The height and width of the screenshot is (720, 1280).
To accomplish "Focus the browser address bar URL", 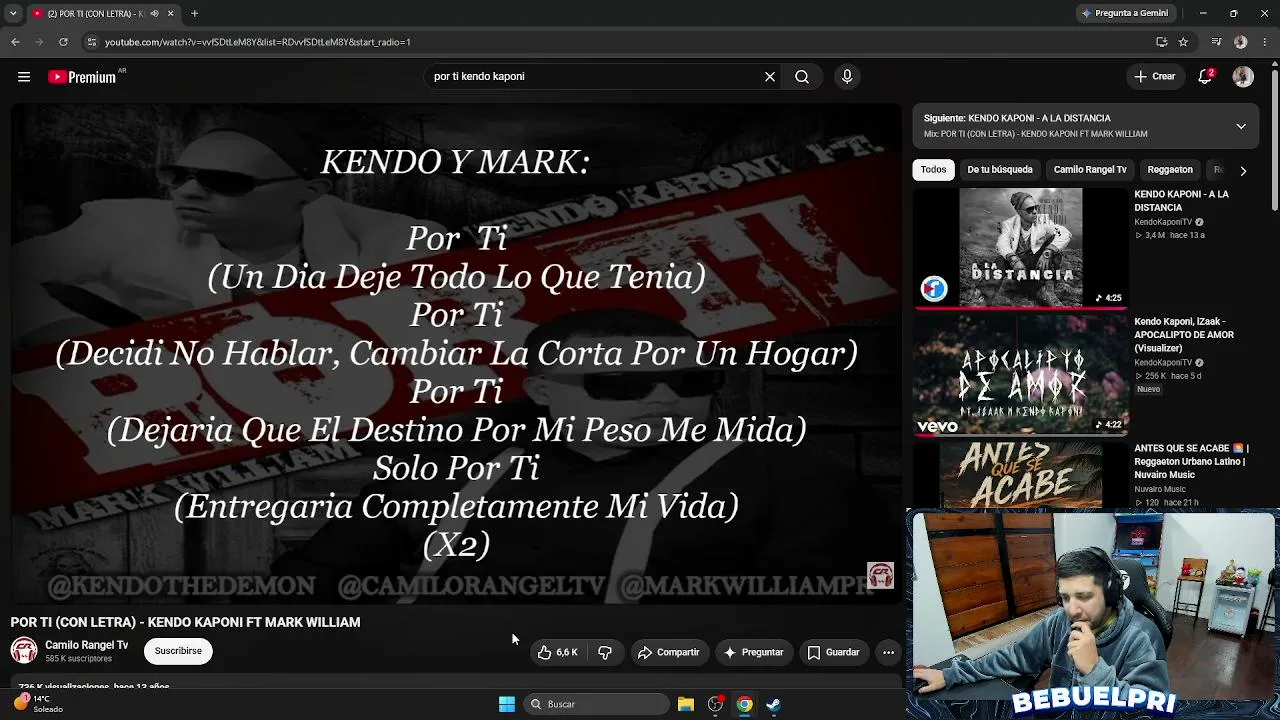I will pyautogui.click(x=258, y=42).
